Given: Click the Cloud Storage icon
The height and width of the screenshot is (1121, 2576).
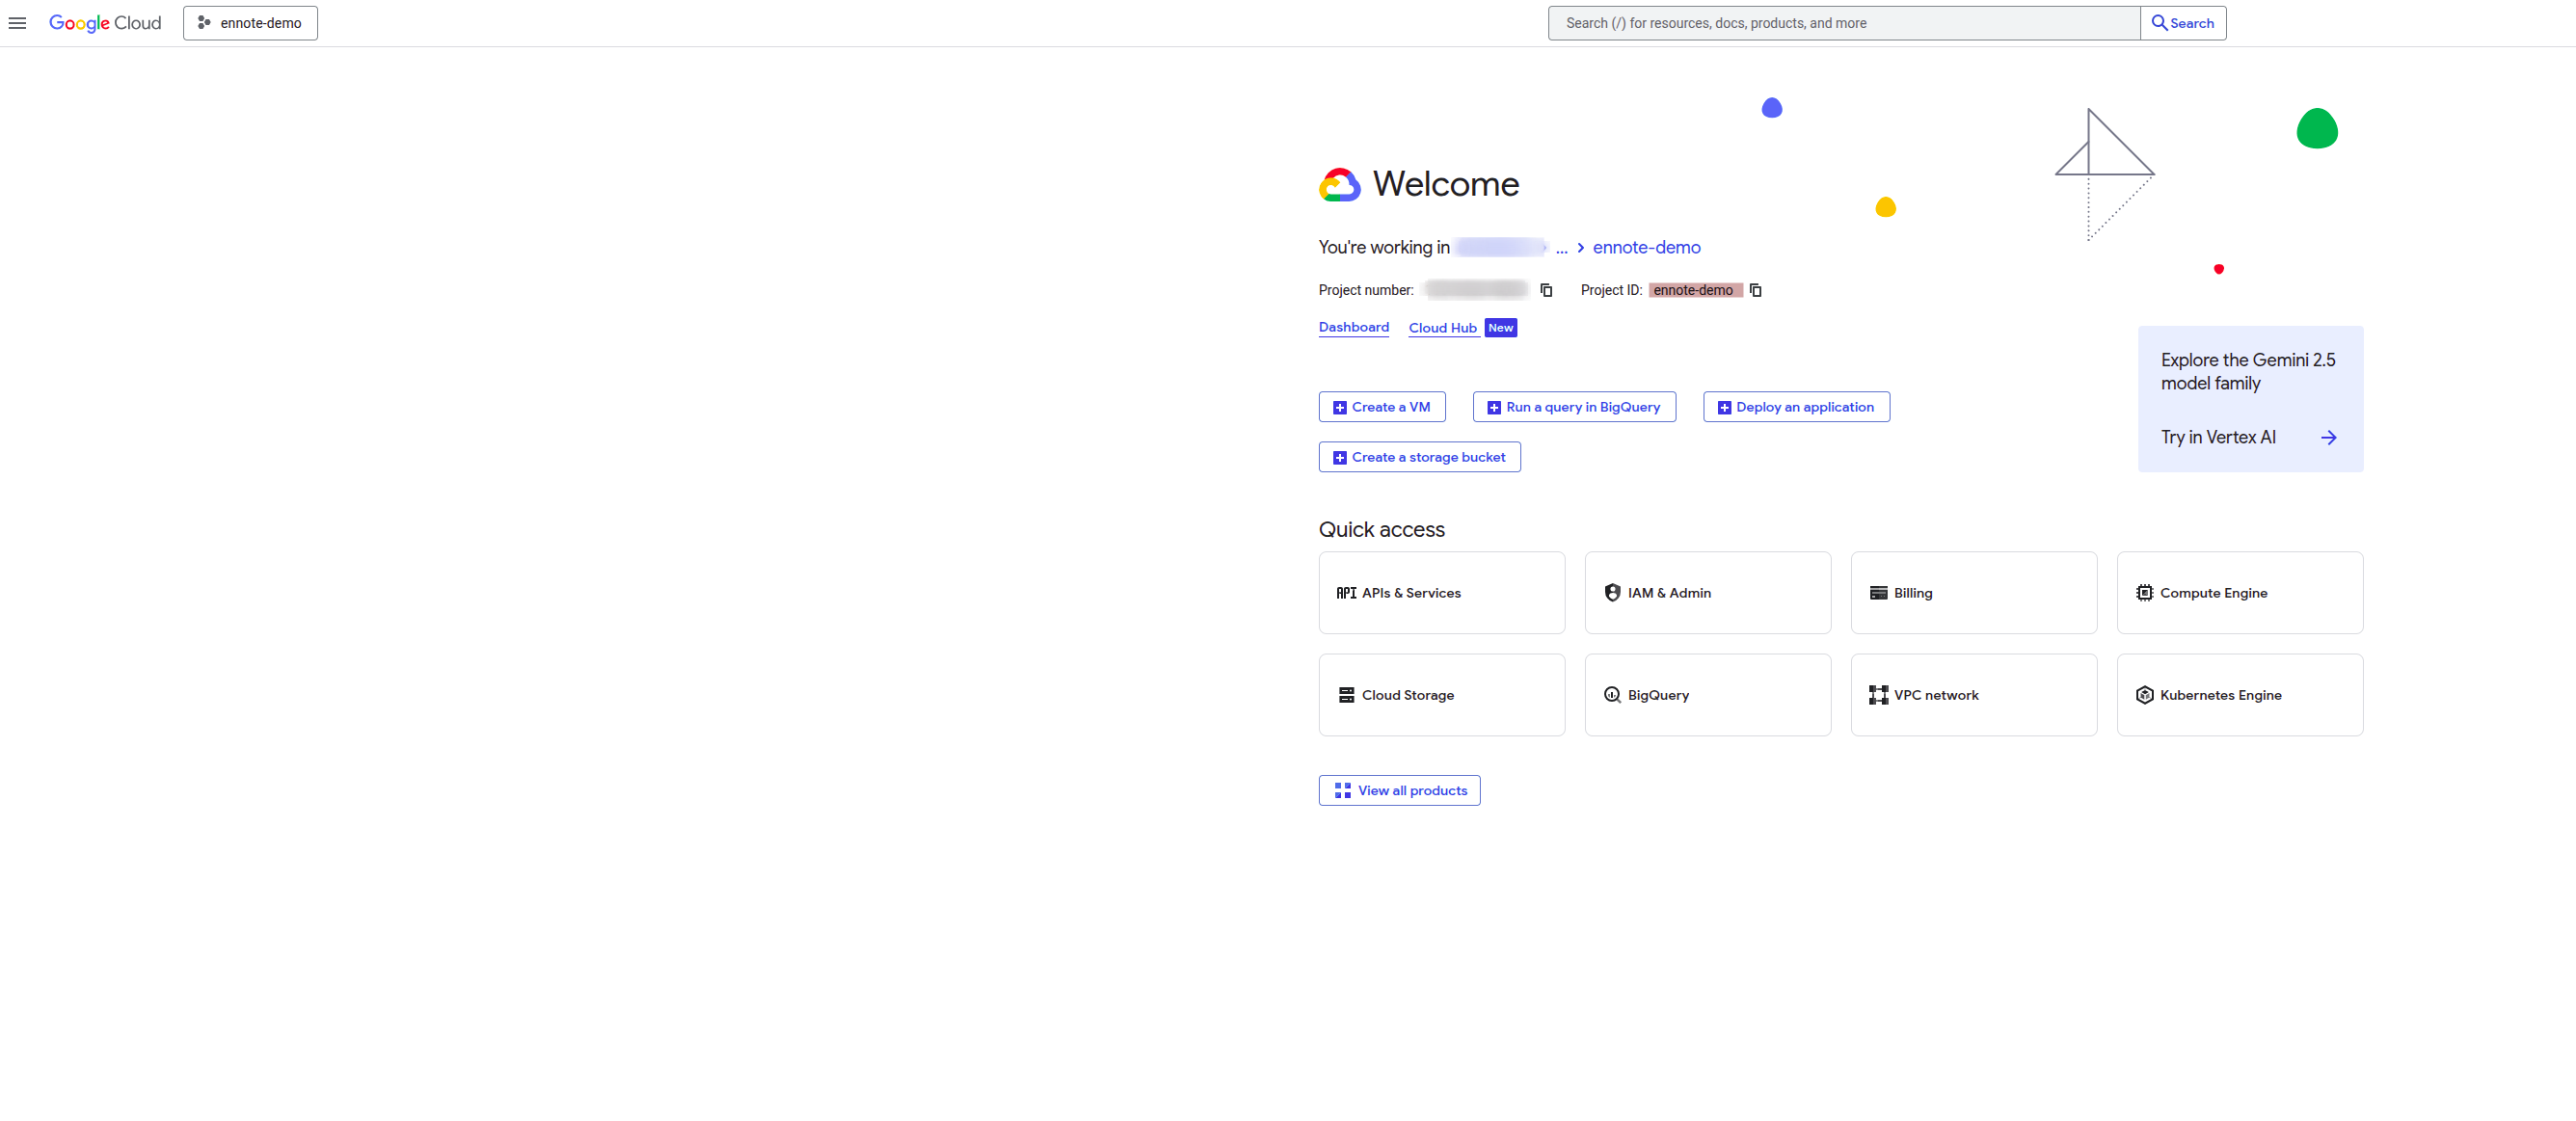Looking at the screenshot, I should 1346,695.
